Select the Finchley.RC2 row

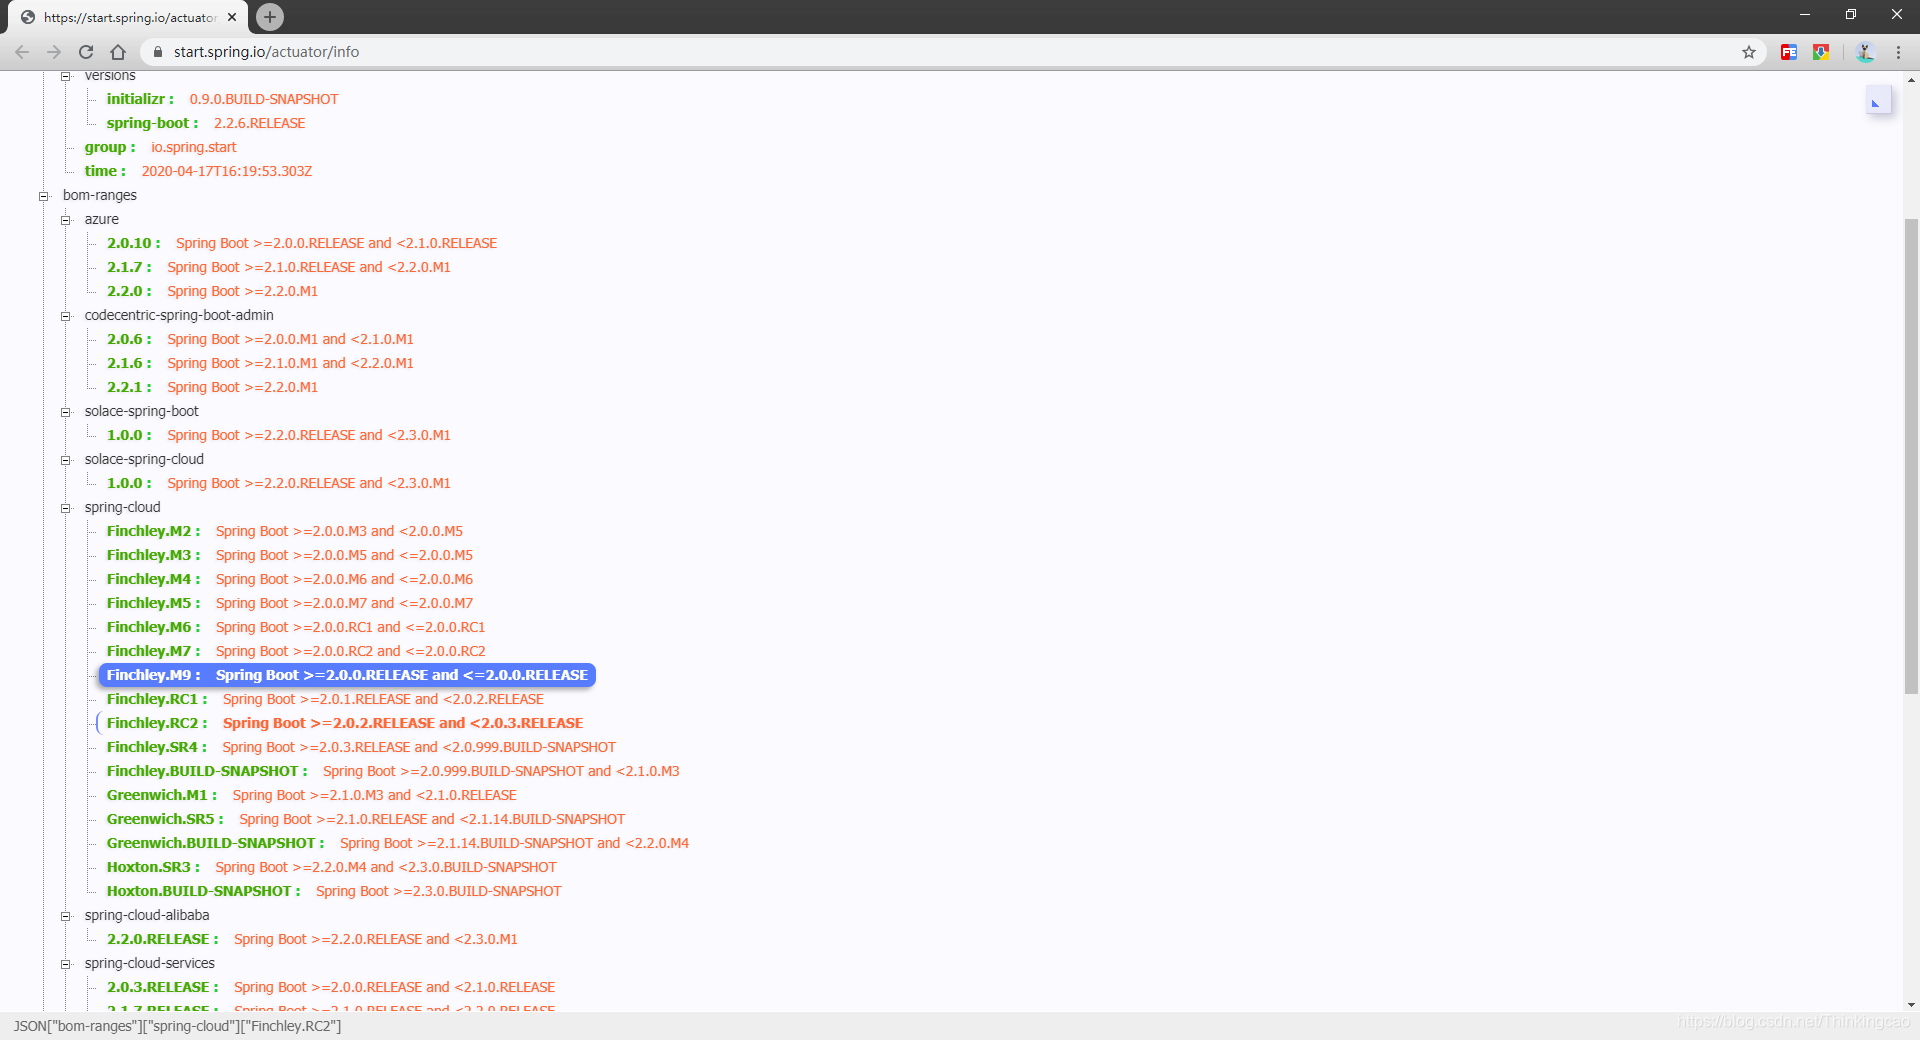click(x=345, y=723)
